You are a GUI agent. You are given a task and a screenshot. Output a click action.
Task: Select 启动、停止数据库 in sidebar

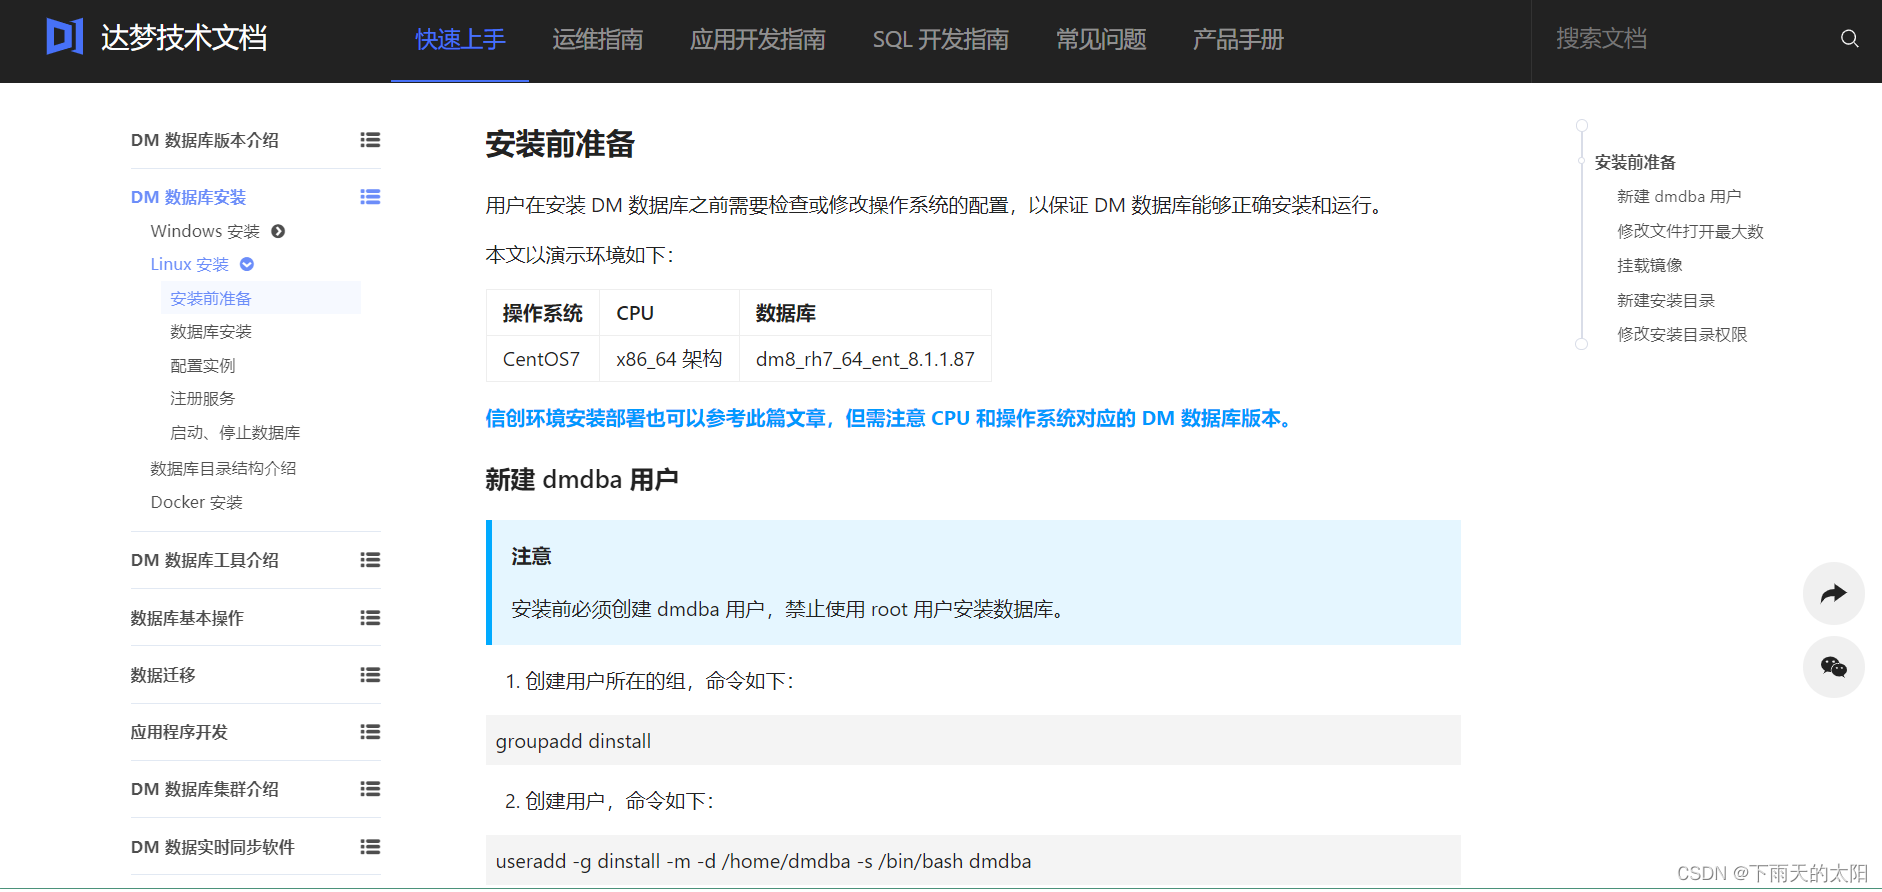click(235, 432)
